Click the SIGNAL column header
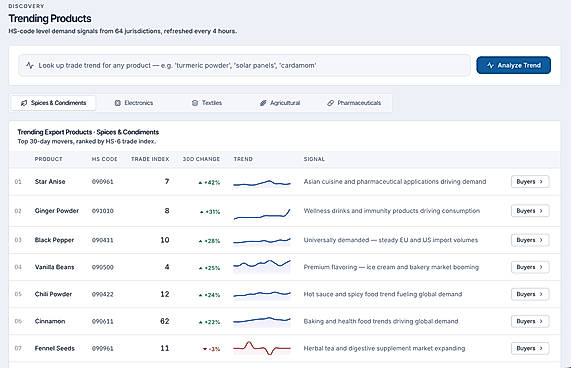 pos(314,159)
